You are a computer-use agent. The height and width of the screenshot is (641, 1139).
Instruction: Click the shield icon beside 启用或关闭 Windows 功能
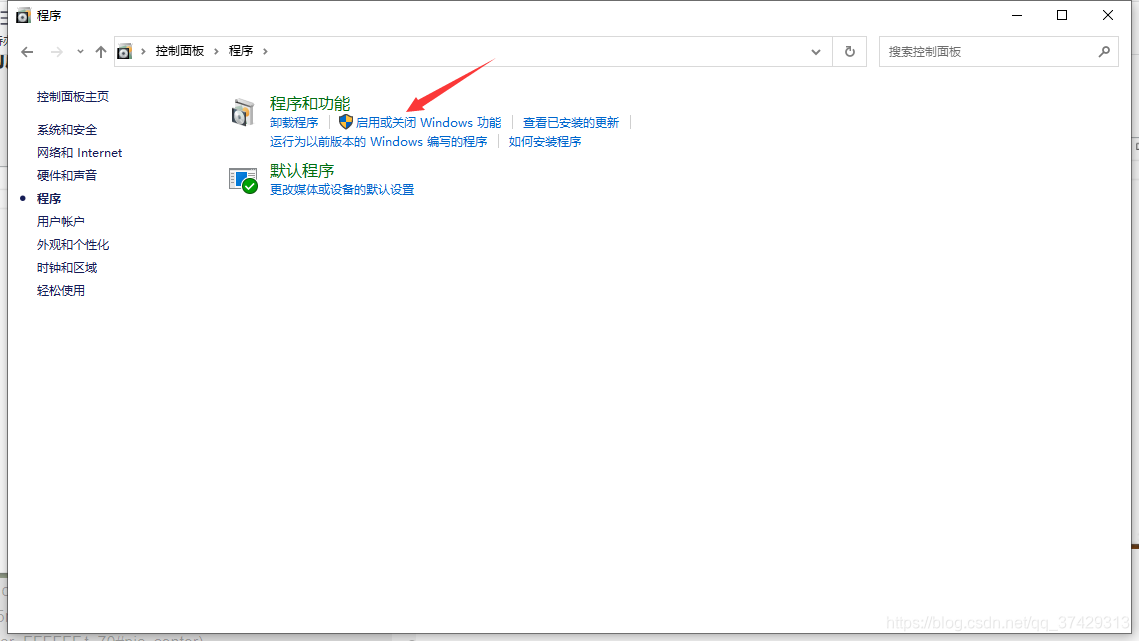click(x=346, y=122)
